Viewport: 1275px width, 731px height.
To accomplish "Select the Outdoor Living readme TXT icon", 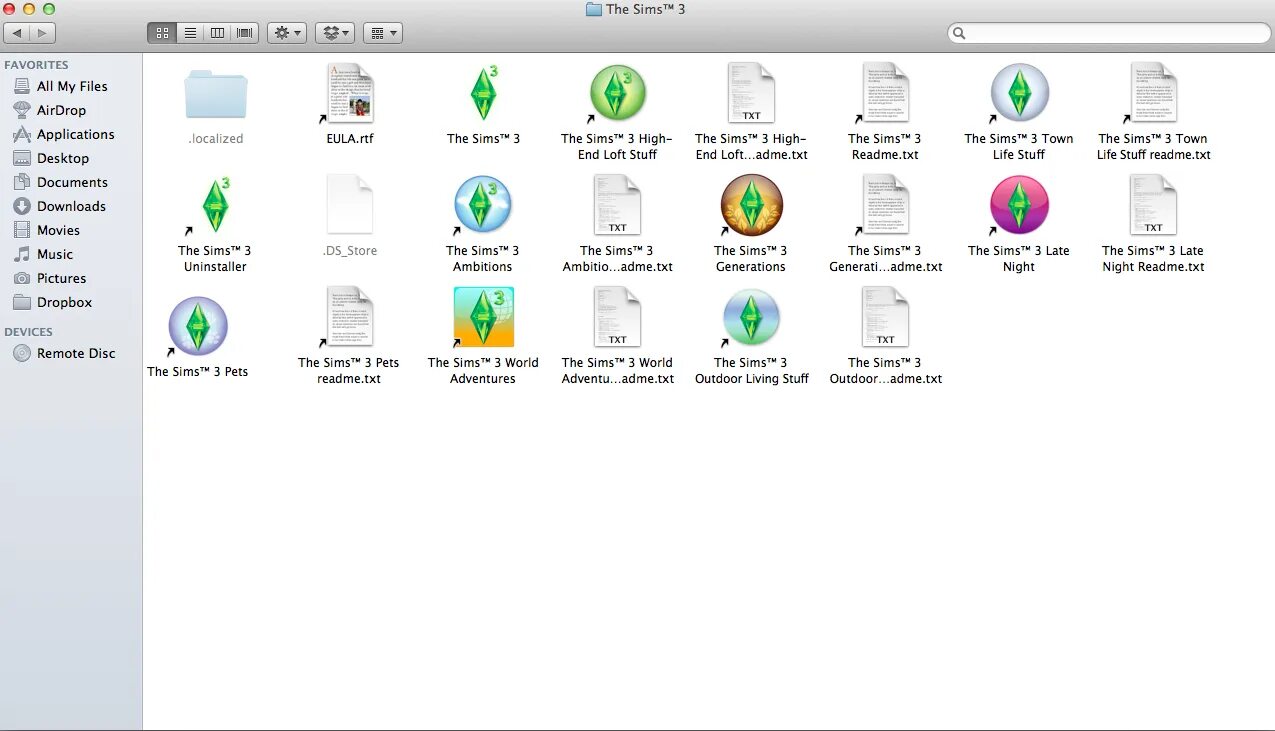I will click(885, 317).
